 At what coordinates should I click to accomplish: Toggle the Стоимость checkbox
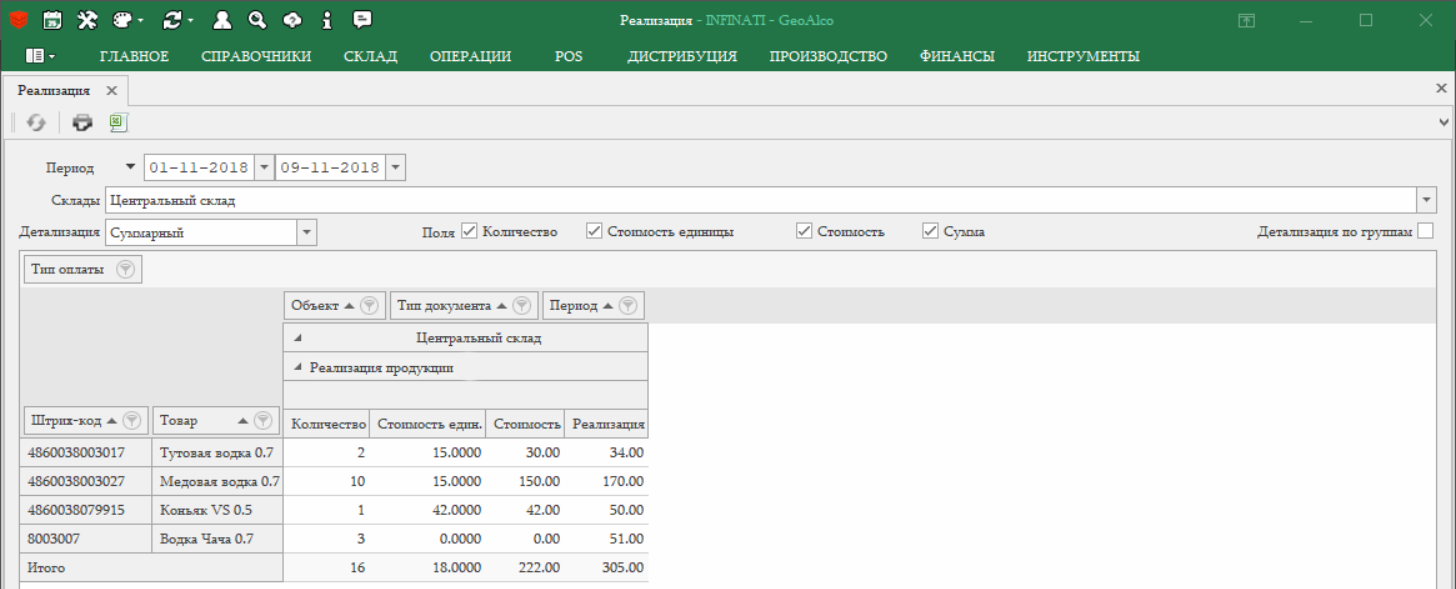(x=804, y=231)
